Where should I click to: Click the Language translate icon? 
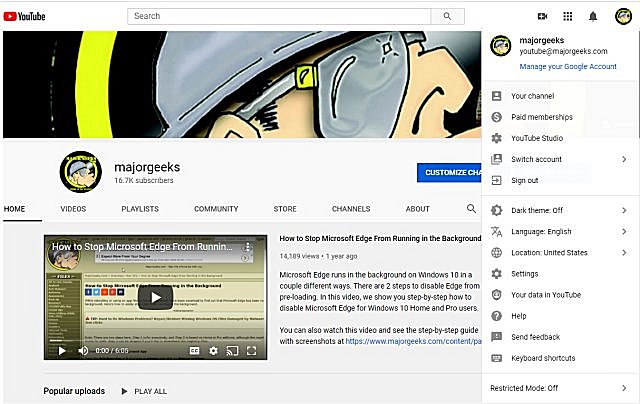(x=496, y=231)
